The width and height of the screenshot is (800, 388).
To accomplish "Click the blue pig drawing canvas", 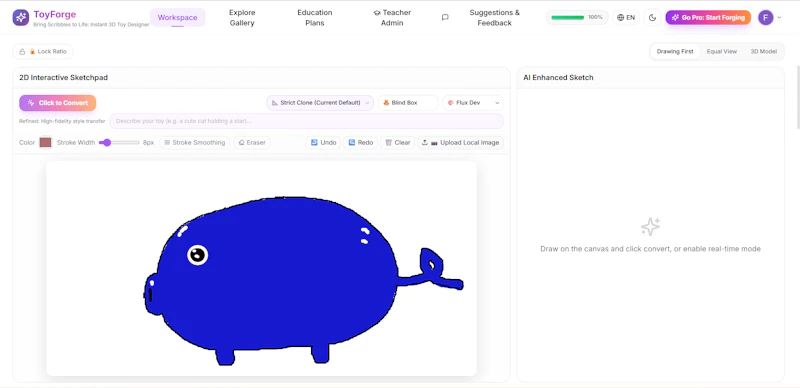I will coord(261,269).
